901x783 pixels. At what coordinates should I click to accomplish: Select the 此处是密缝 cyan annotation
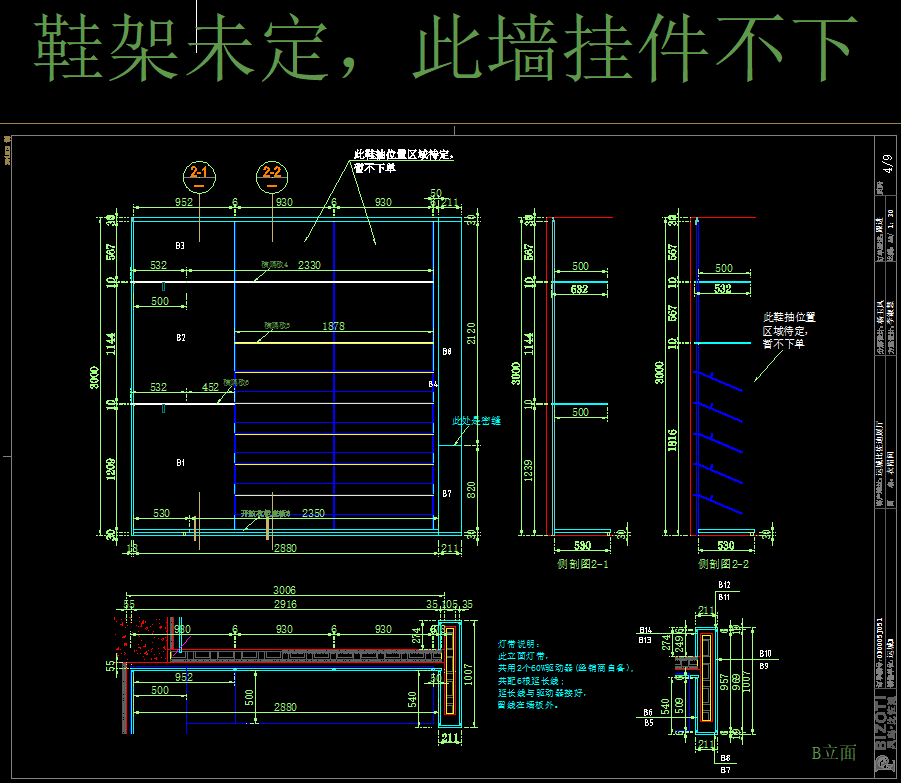click(476, 421)
